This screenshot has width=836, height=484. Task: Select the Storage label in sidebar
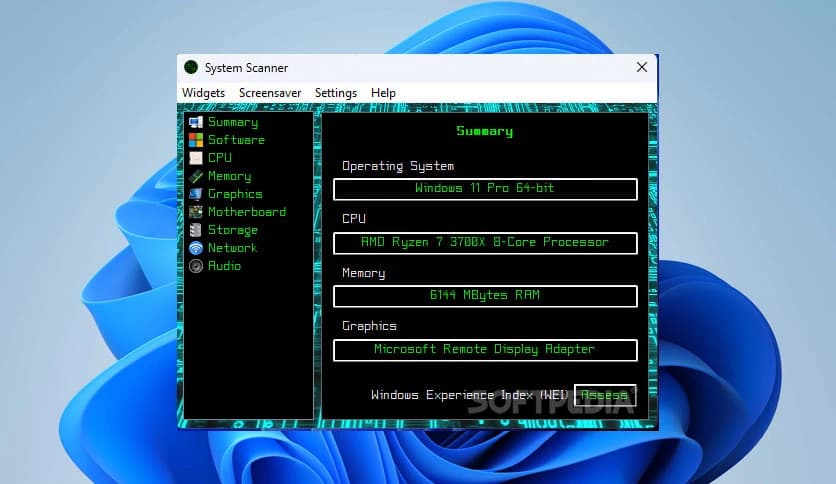[x=233, y=230]
